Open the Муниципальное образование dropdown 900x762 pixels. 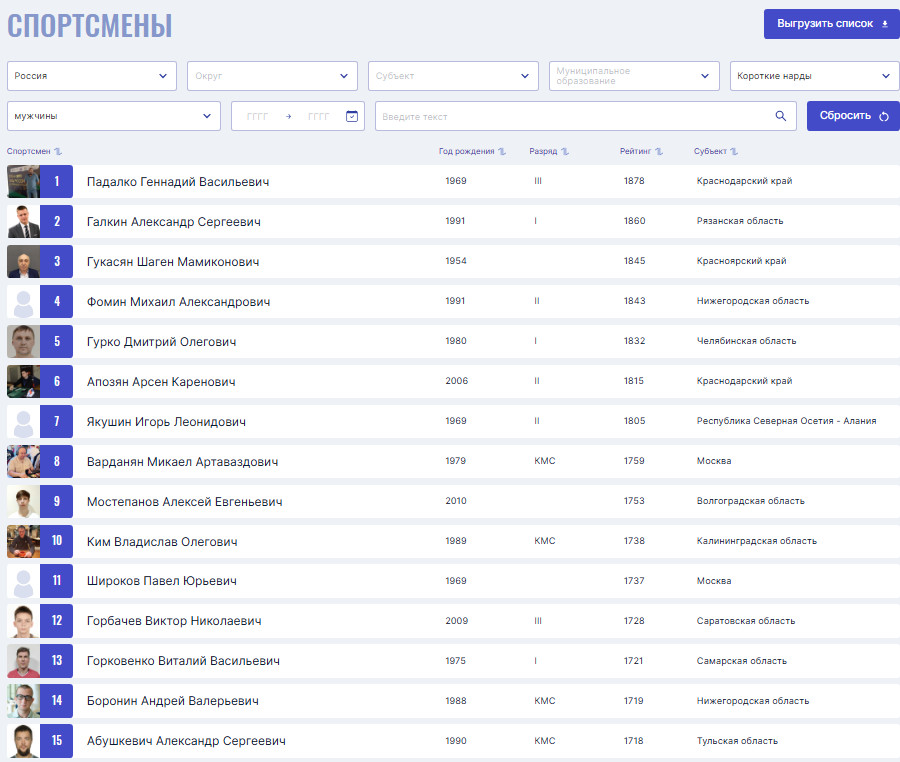coord(634,76)
